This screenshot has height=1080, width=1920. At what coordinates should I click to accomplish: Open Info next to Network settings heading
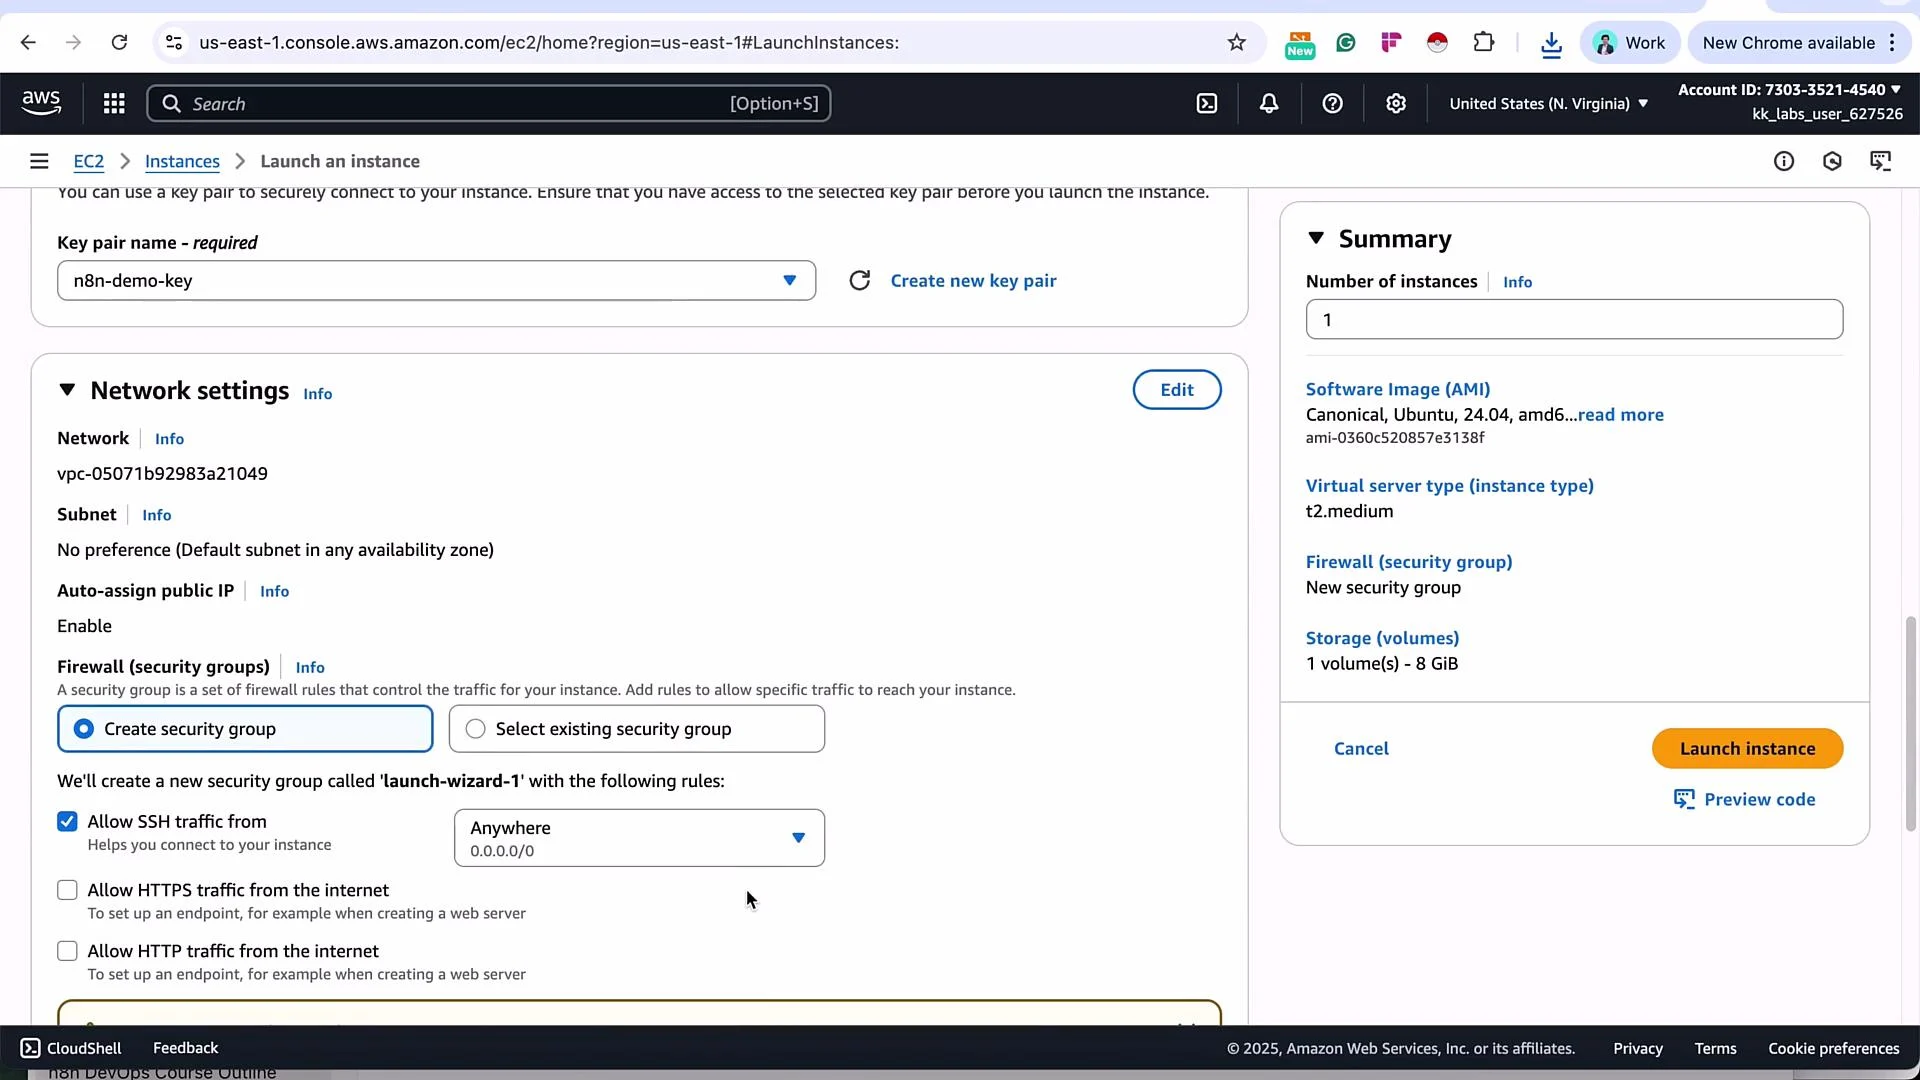318,394
